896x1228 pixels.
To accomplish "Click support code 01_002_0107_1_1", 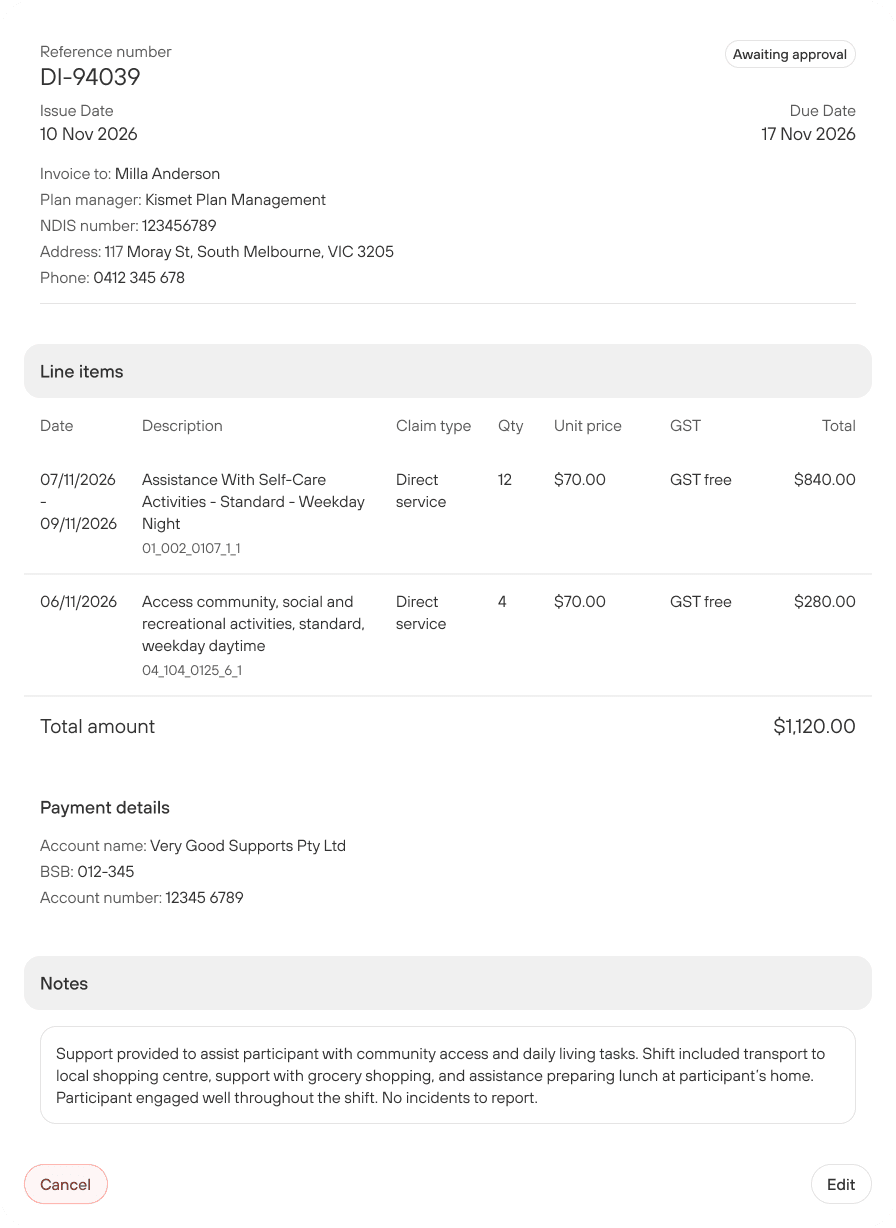I will (x=191, y=548).
